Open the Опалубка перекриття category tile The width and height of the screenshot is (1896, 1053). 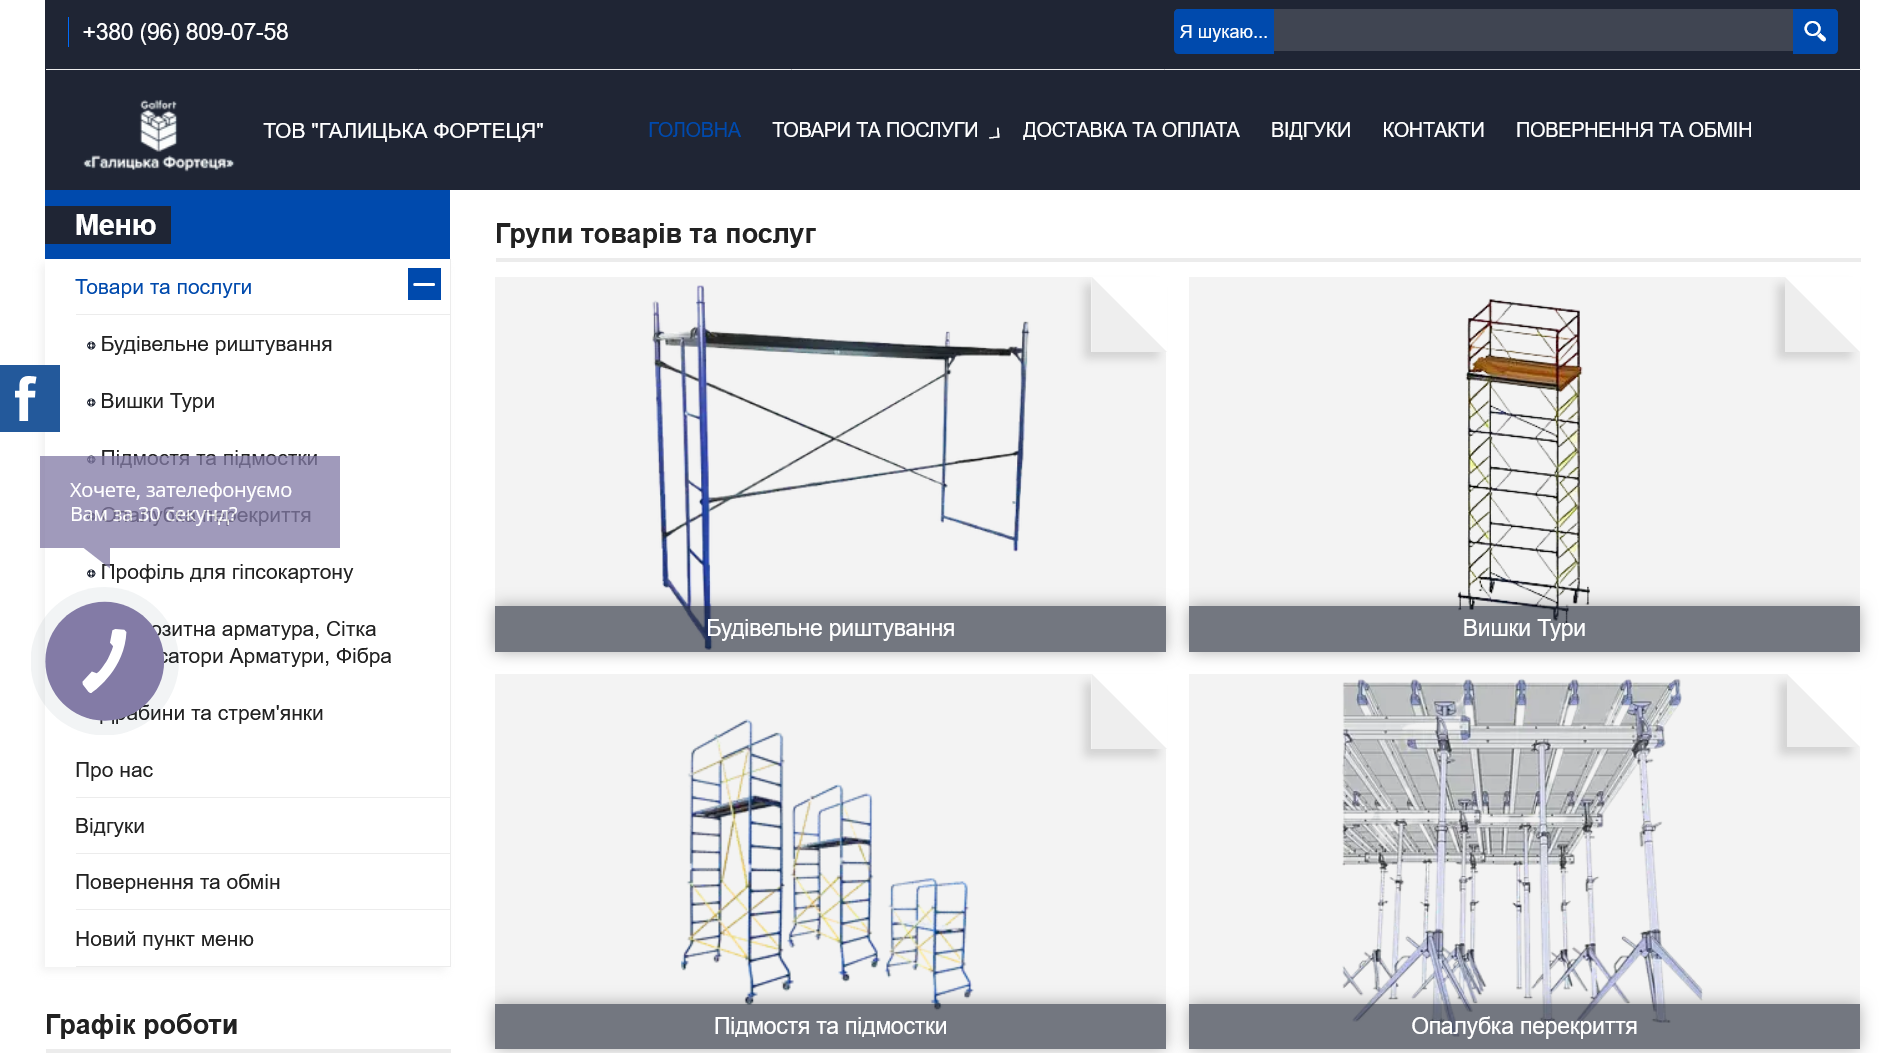pos(1523,860)
